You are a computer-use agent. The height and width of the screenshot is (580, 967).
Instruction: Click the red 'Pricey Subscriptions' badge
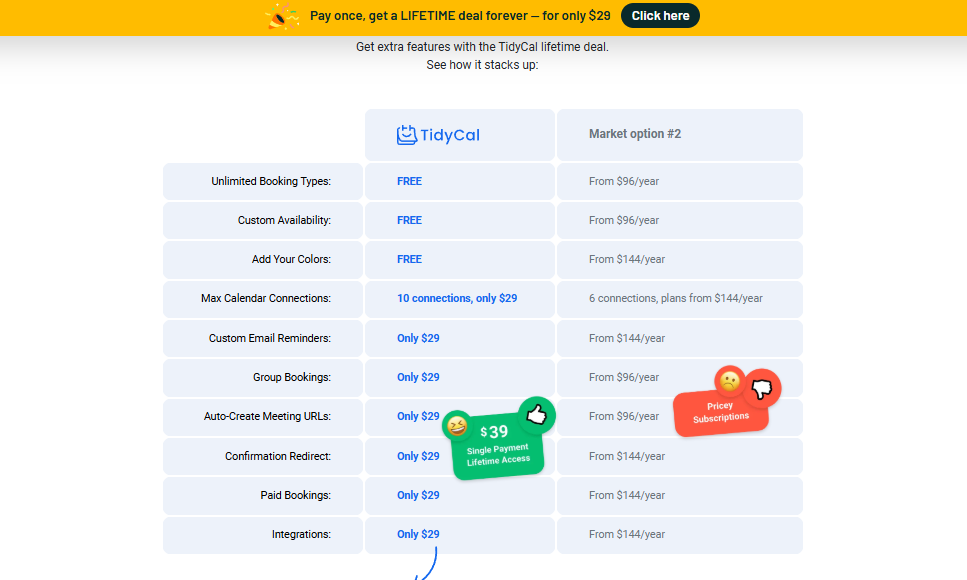pos(721,412)
